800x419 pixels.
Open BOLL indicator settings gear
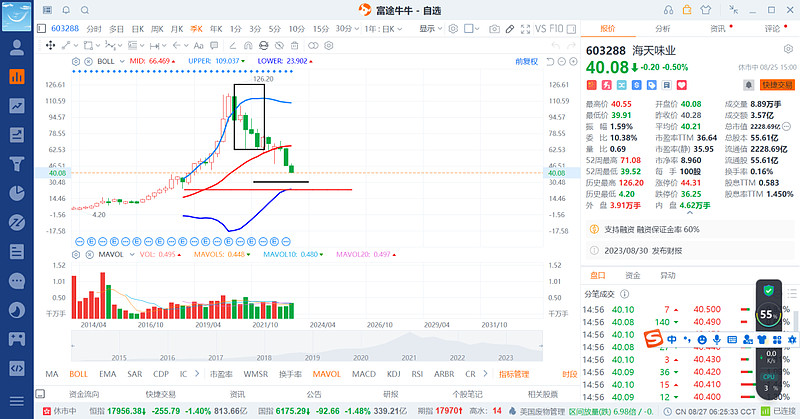coord(76,61)
